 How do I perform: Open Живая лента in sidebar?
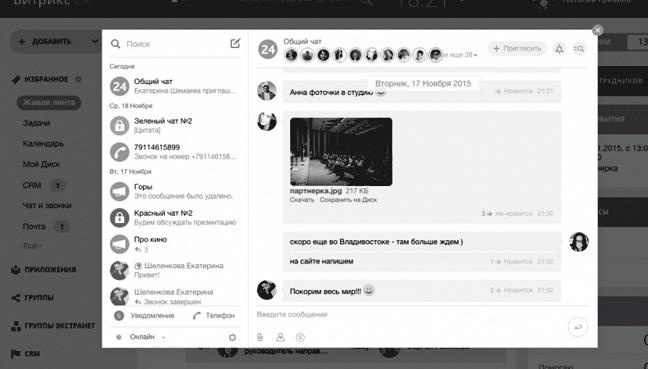coord(49,102)
